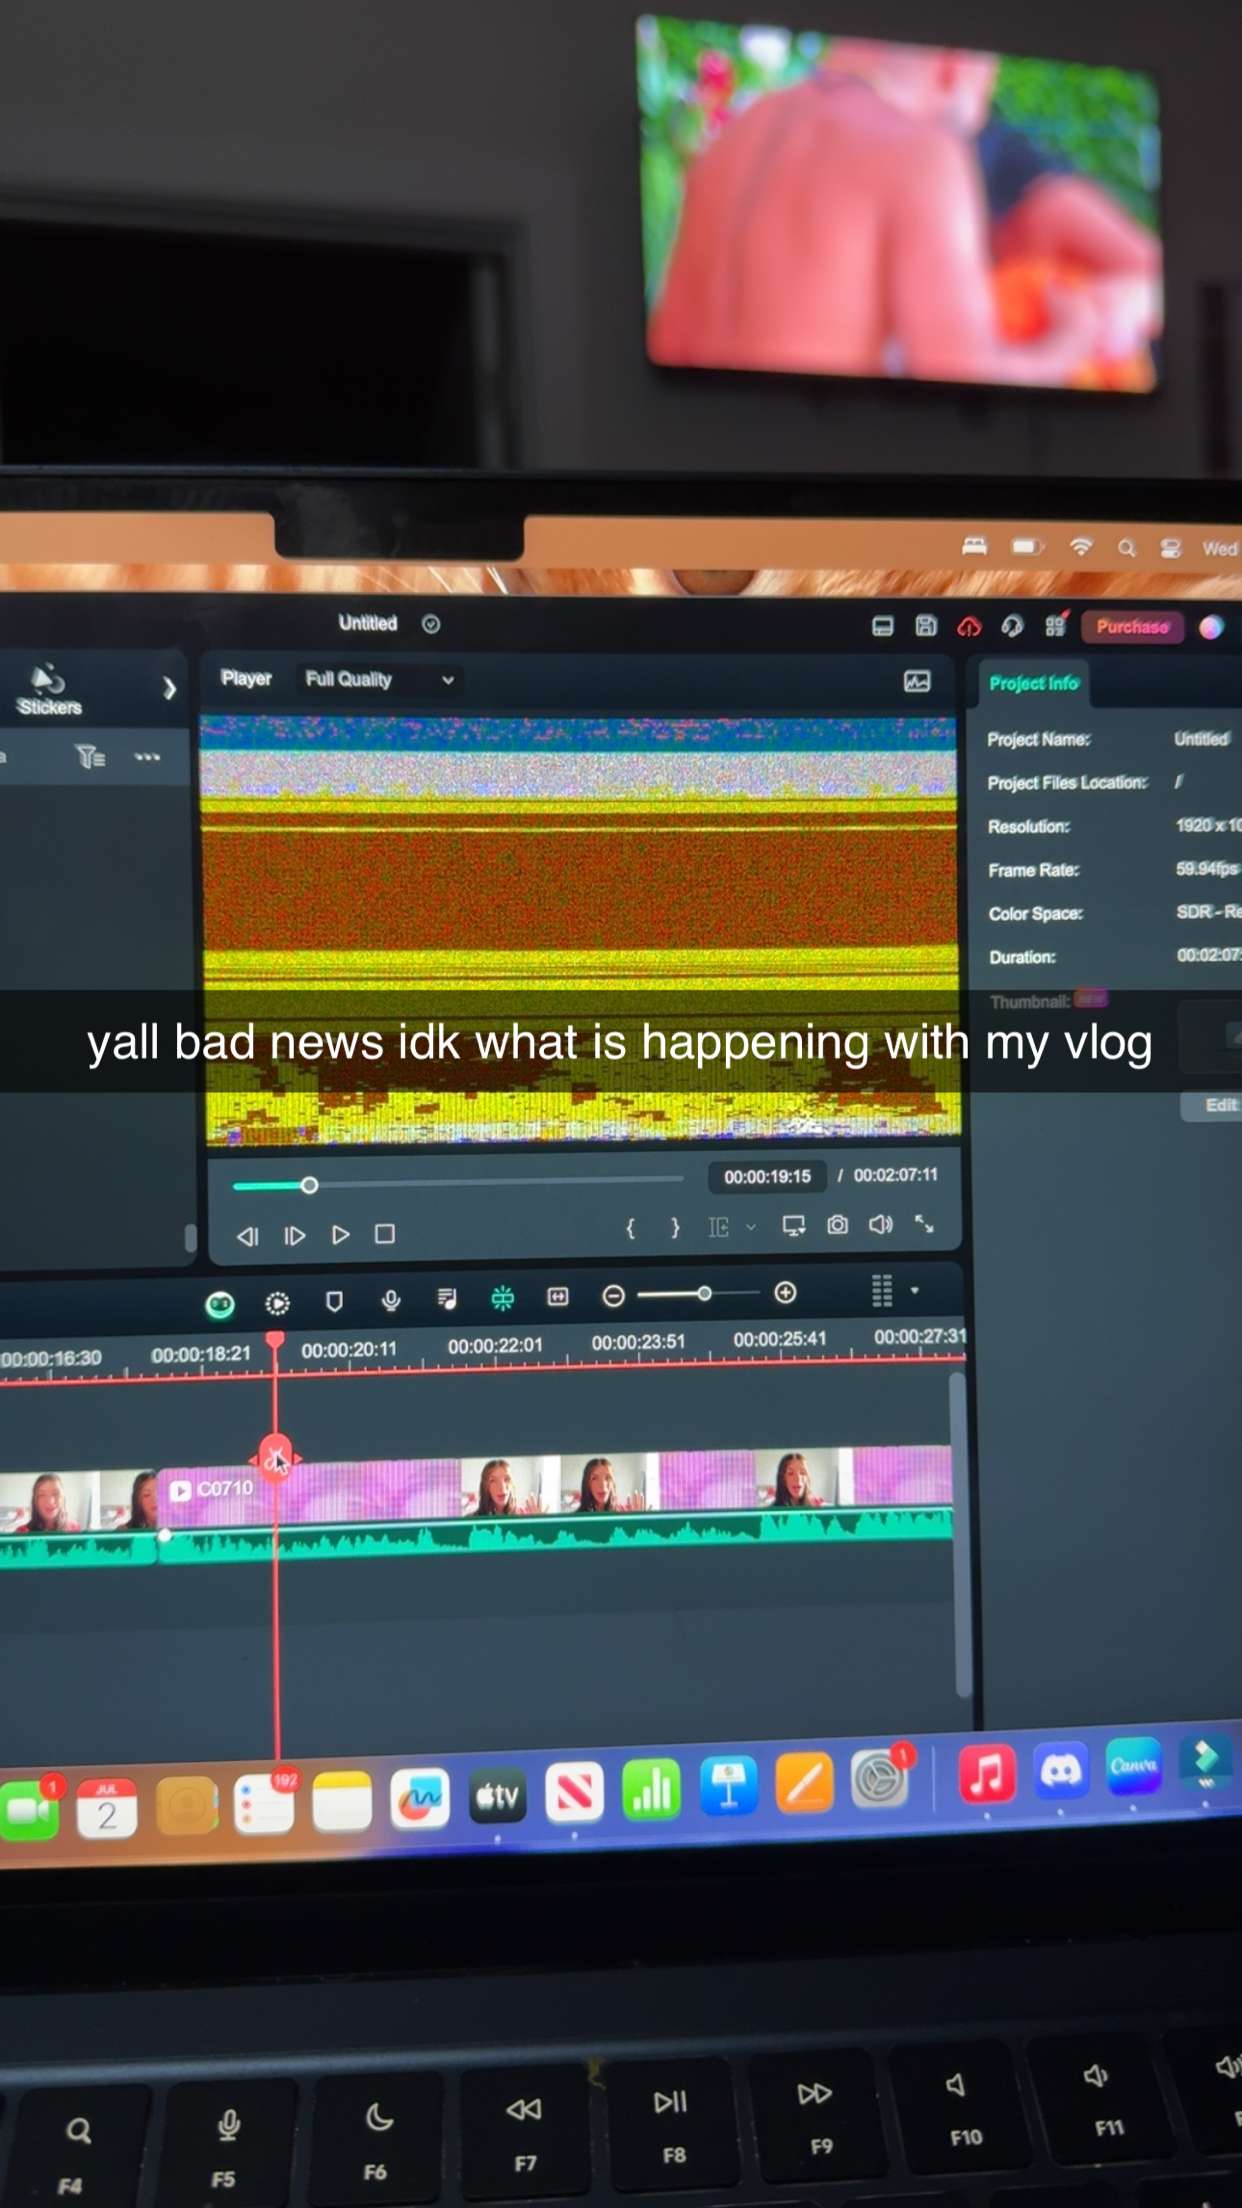
Task: Click the Wi-Fi menu bar icon
Action: pyautogui.click(x=1080, y=547)
